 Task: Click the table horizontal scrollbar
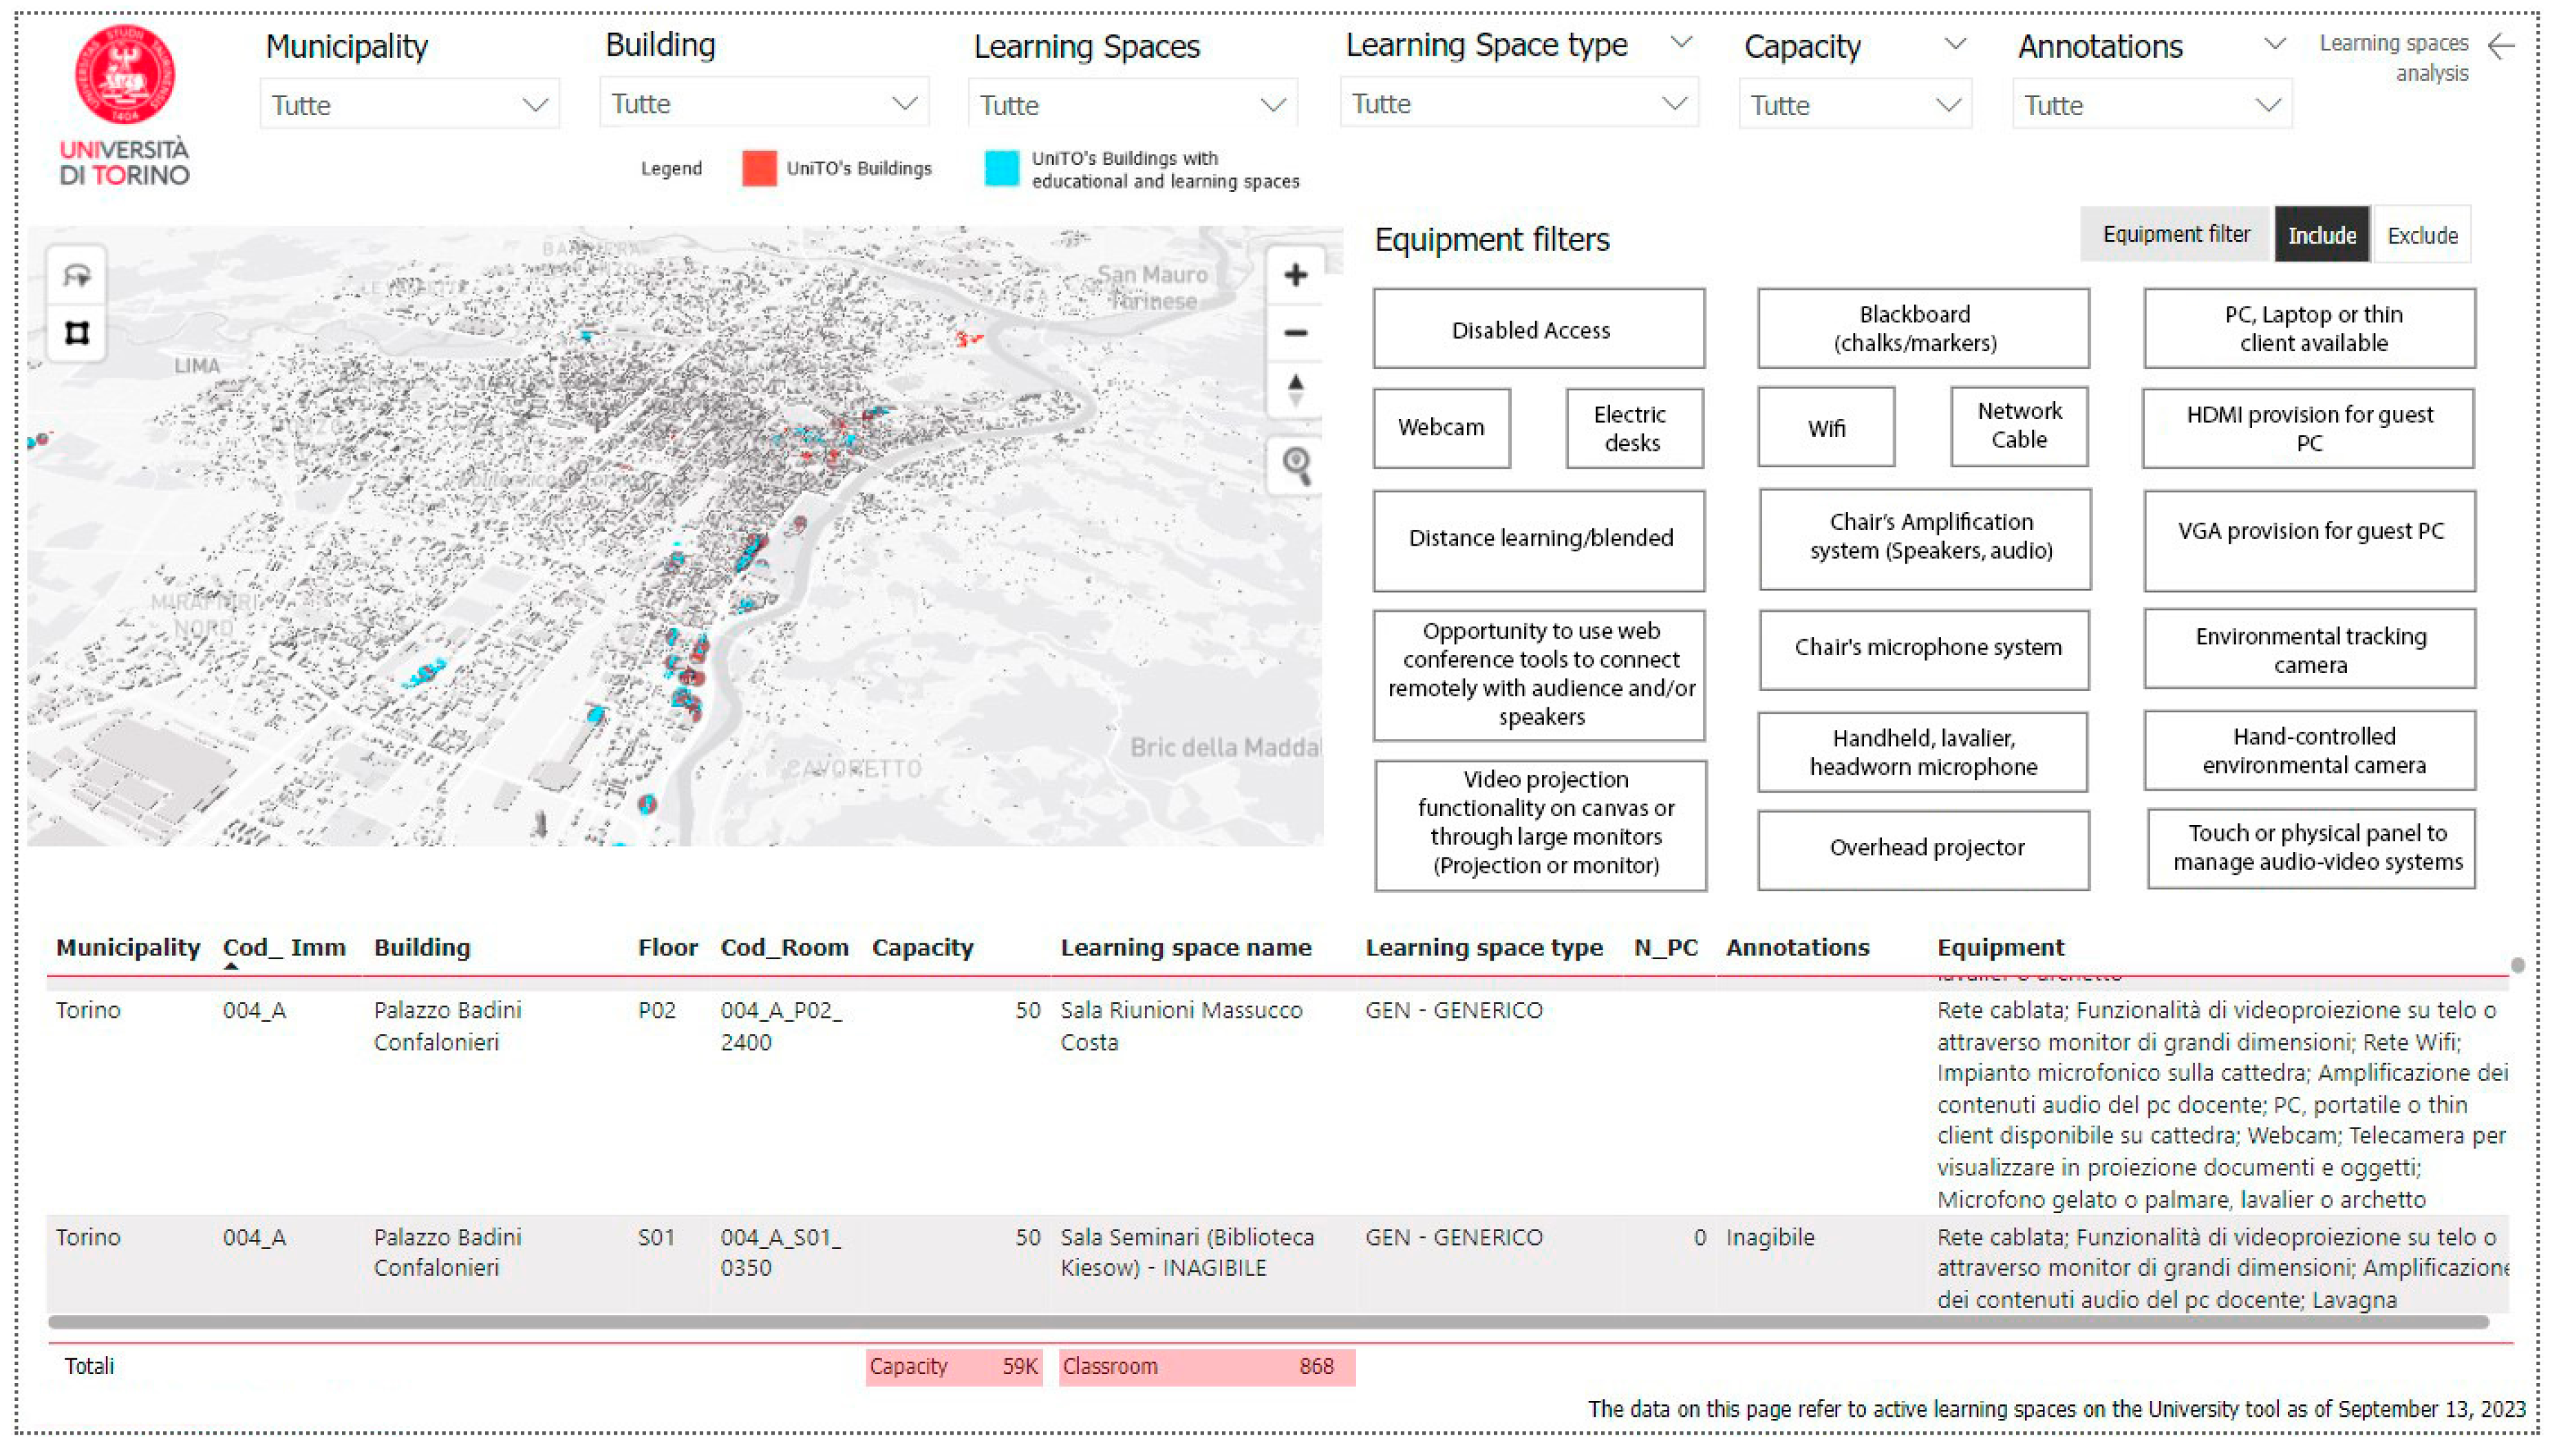(1267, 1322)
